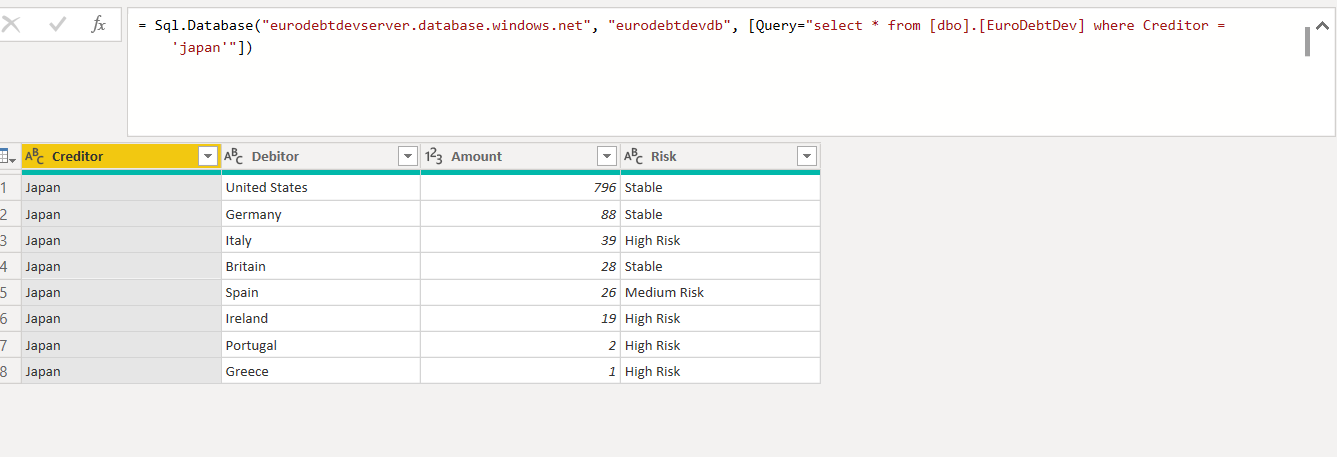Image resolution: width=1337 pixels, height=457 pixels.
Task: Select the Japan cell in the Germany row
Action: click(x=121, y=214)
